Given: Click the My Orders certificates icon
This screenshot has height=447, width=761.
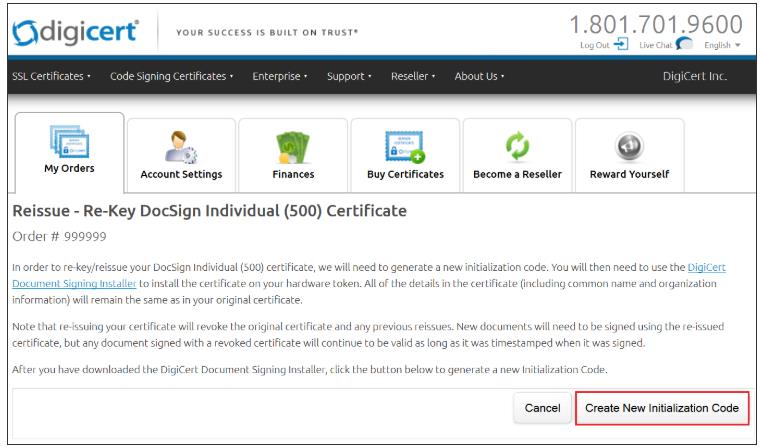Looking at the screenshot, I should click(x=69, y=141).
